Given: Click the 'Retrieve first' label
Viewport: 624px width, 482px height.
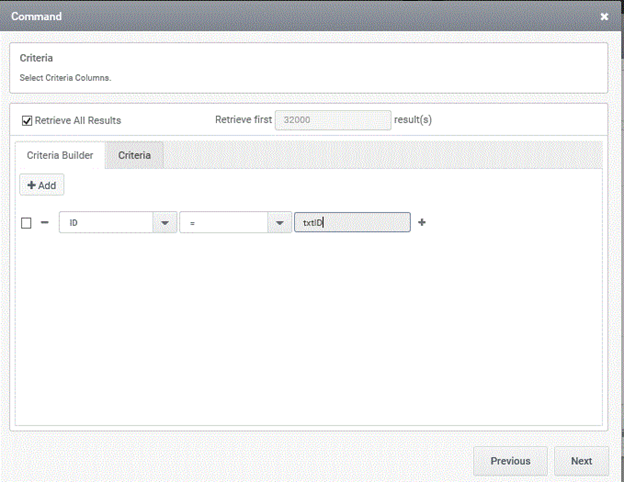Looking at the screenshot, I should click(x=243, y=119).
